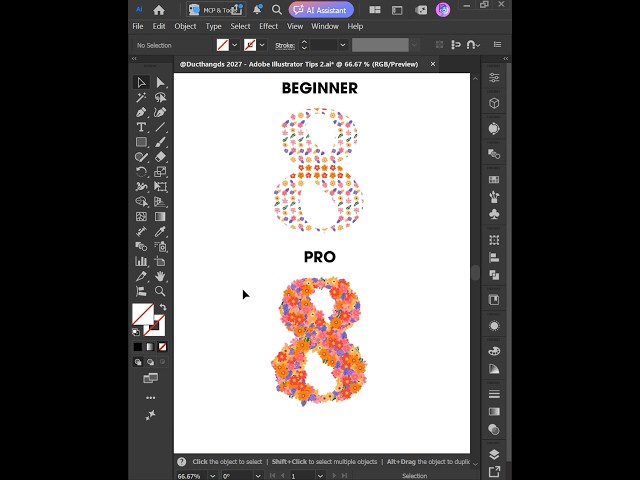Select the Hand tool
The width and height of the screenshot is (640, 480).
(x=160, y=276)
